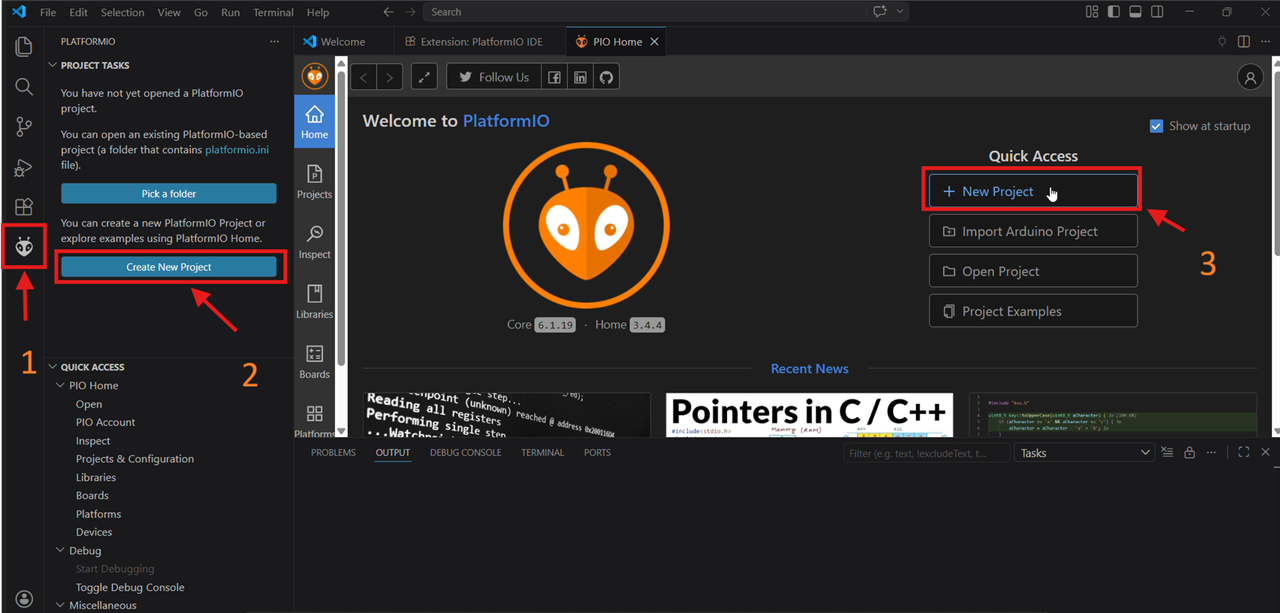
Task: Maximize the panel size icon
Action: (x=1243, y=453)
